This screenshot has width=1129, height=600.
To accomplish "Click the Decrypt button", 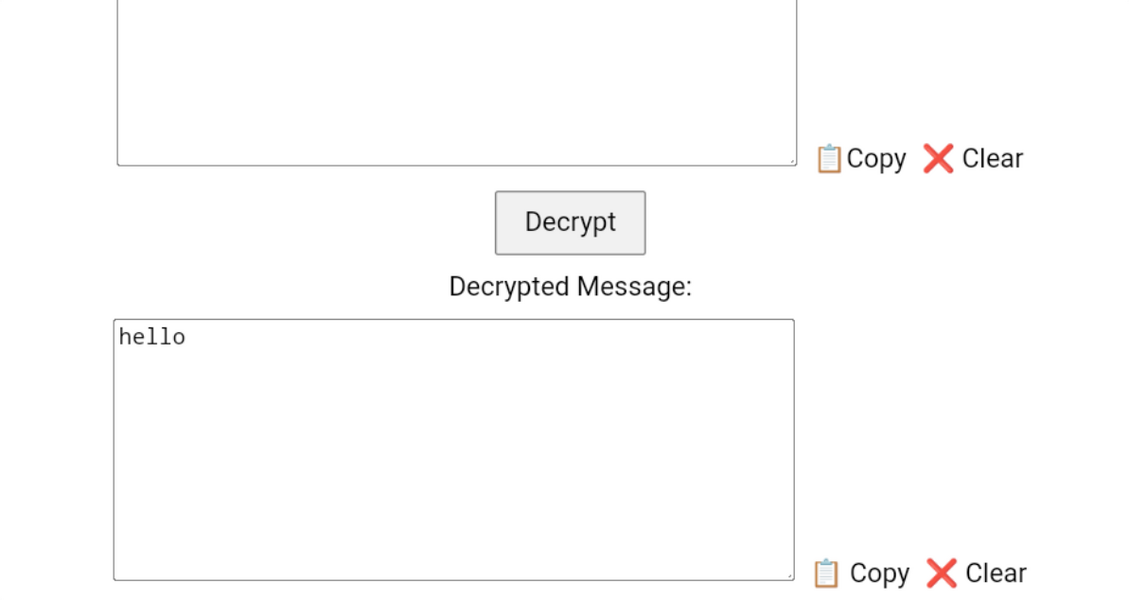I will pos(570,223).
